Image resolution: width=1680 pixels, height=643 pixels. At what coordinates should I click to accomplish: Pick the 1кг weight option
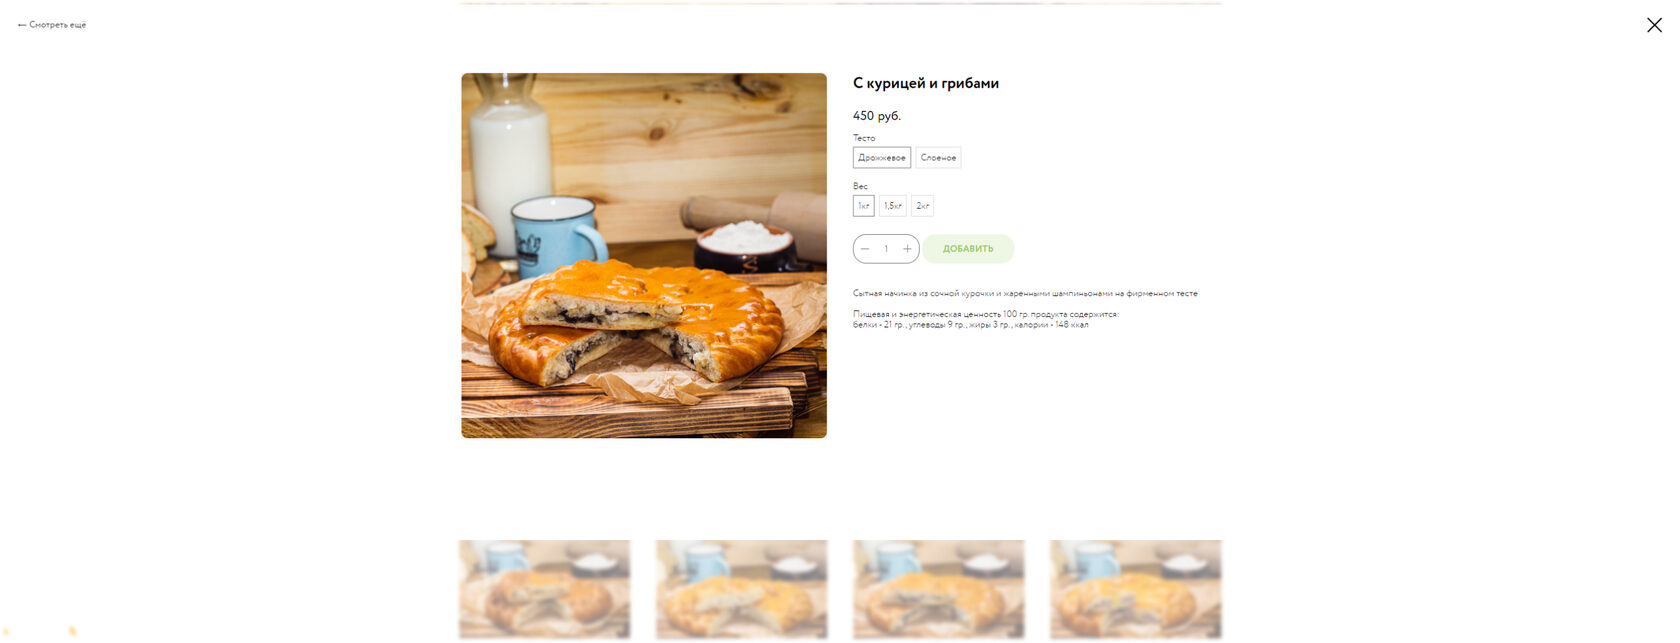click(x=864, y=206)
